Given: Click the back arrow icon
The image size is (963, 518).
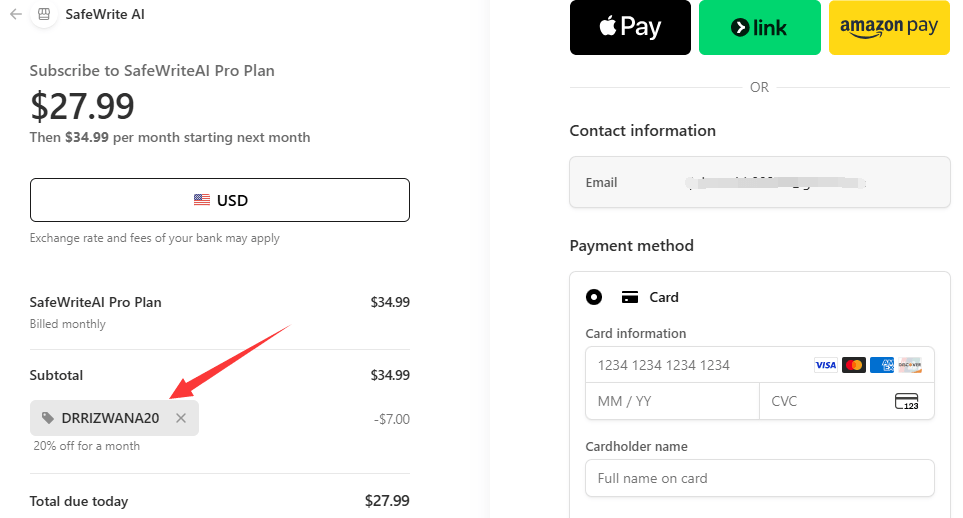Looking at the screenshot, I should [16, 14].
